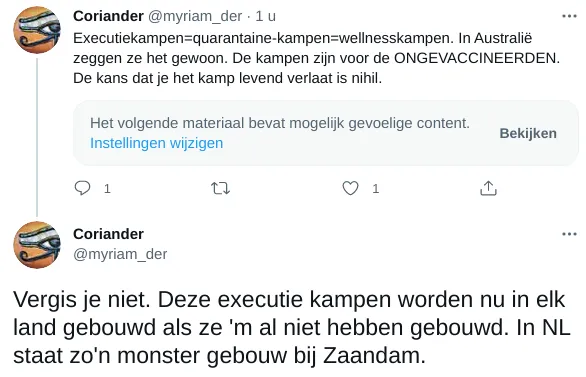Click the first tweet text about Executiekampen

pos(316,58)
